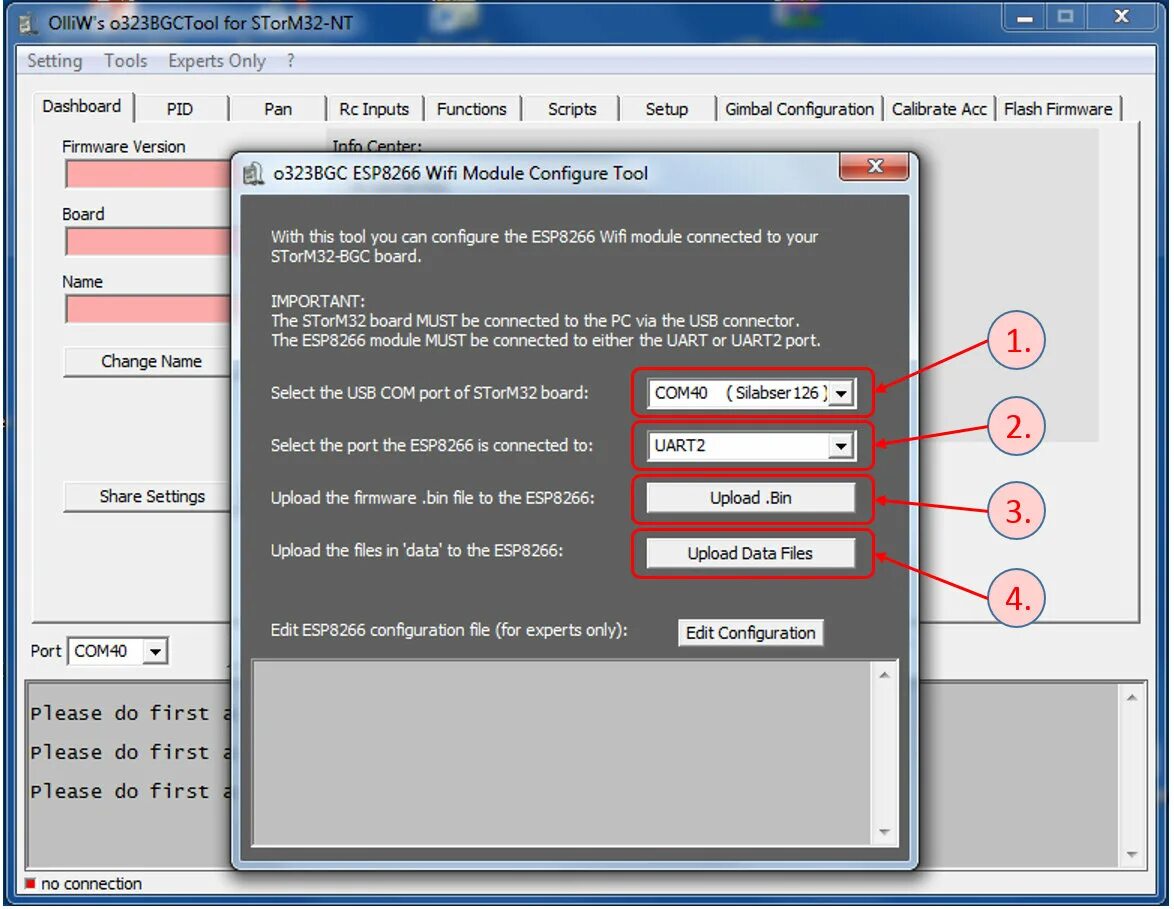The image size is (1174, 909).
Task: Click the COM40 Silabser USB port combo box
Action: (751, 393)
